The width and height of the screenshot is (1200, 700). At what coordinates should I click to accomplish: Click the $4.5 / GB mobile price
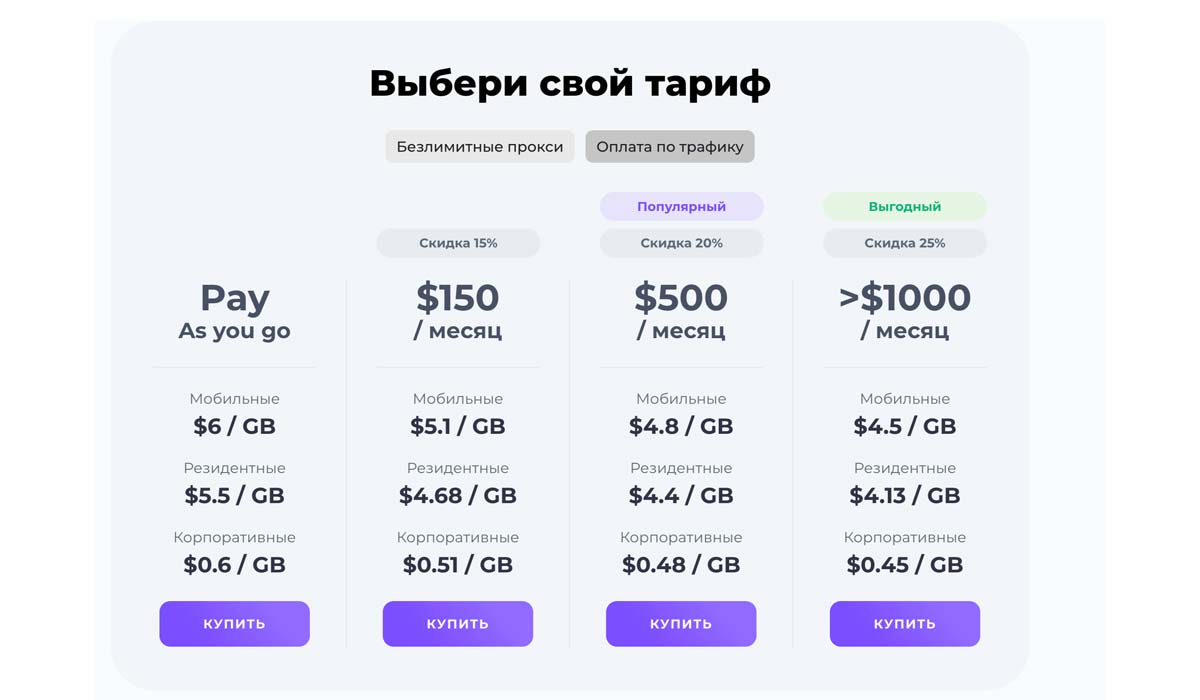pos(905,426)
